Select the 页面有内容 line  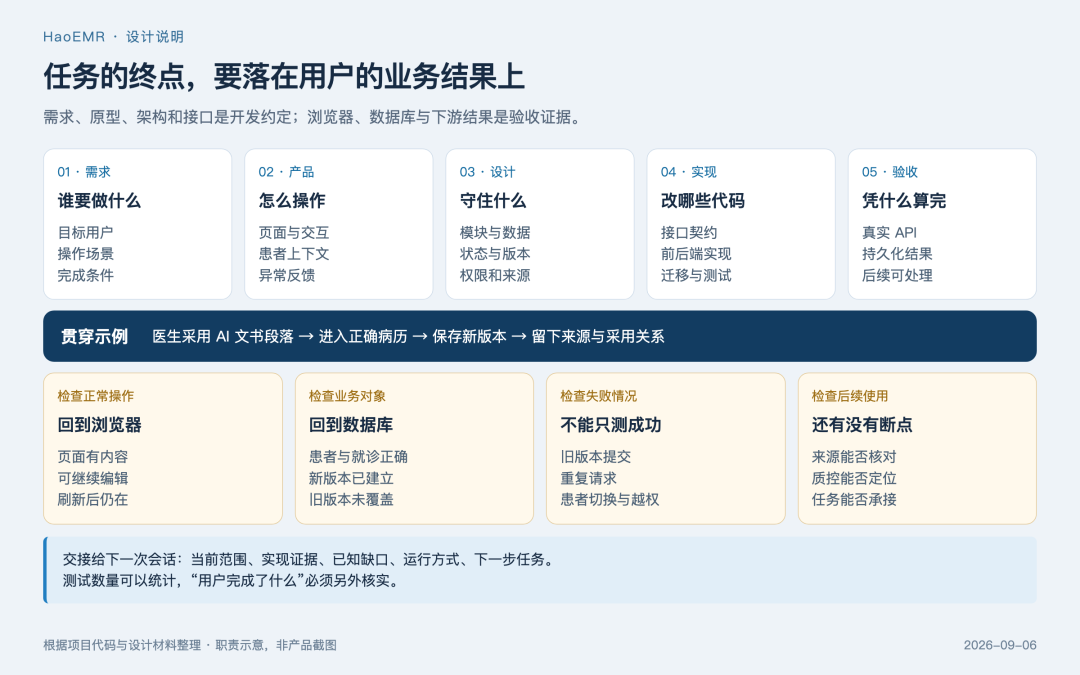pyautogui.click(x=93, y=457)
